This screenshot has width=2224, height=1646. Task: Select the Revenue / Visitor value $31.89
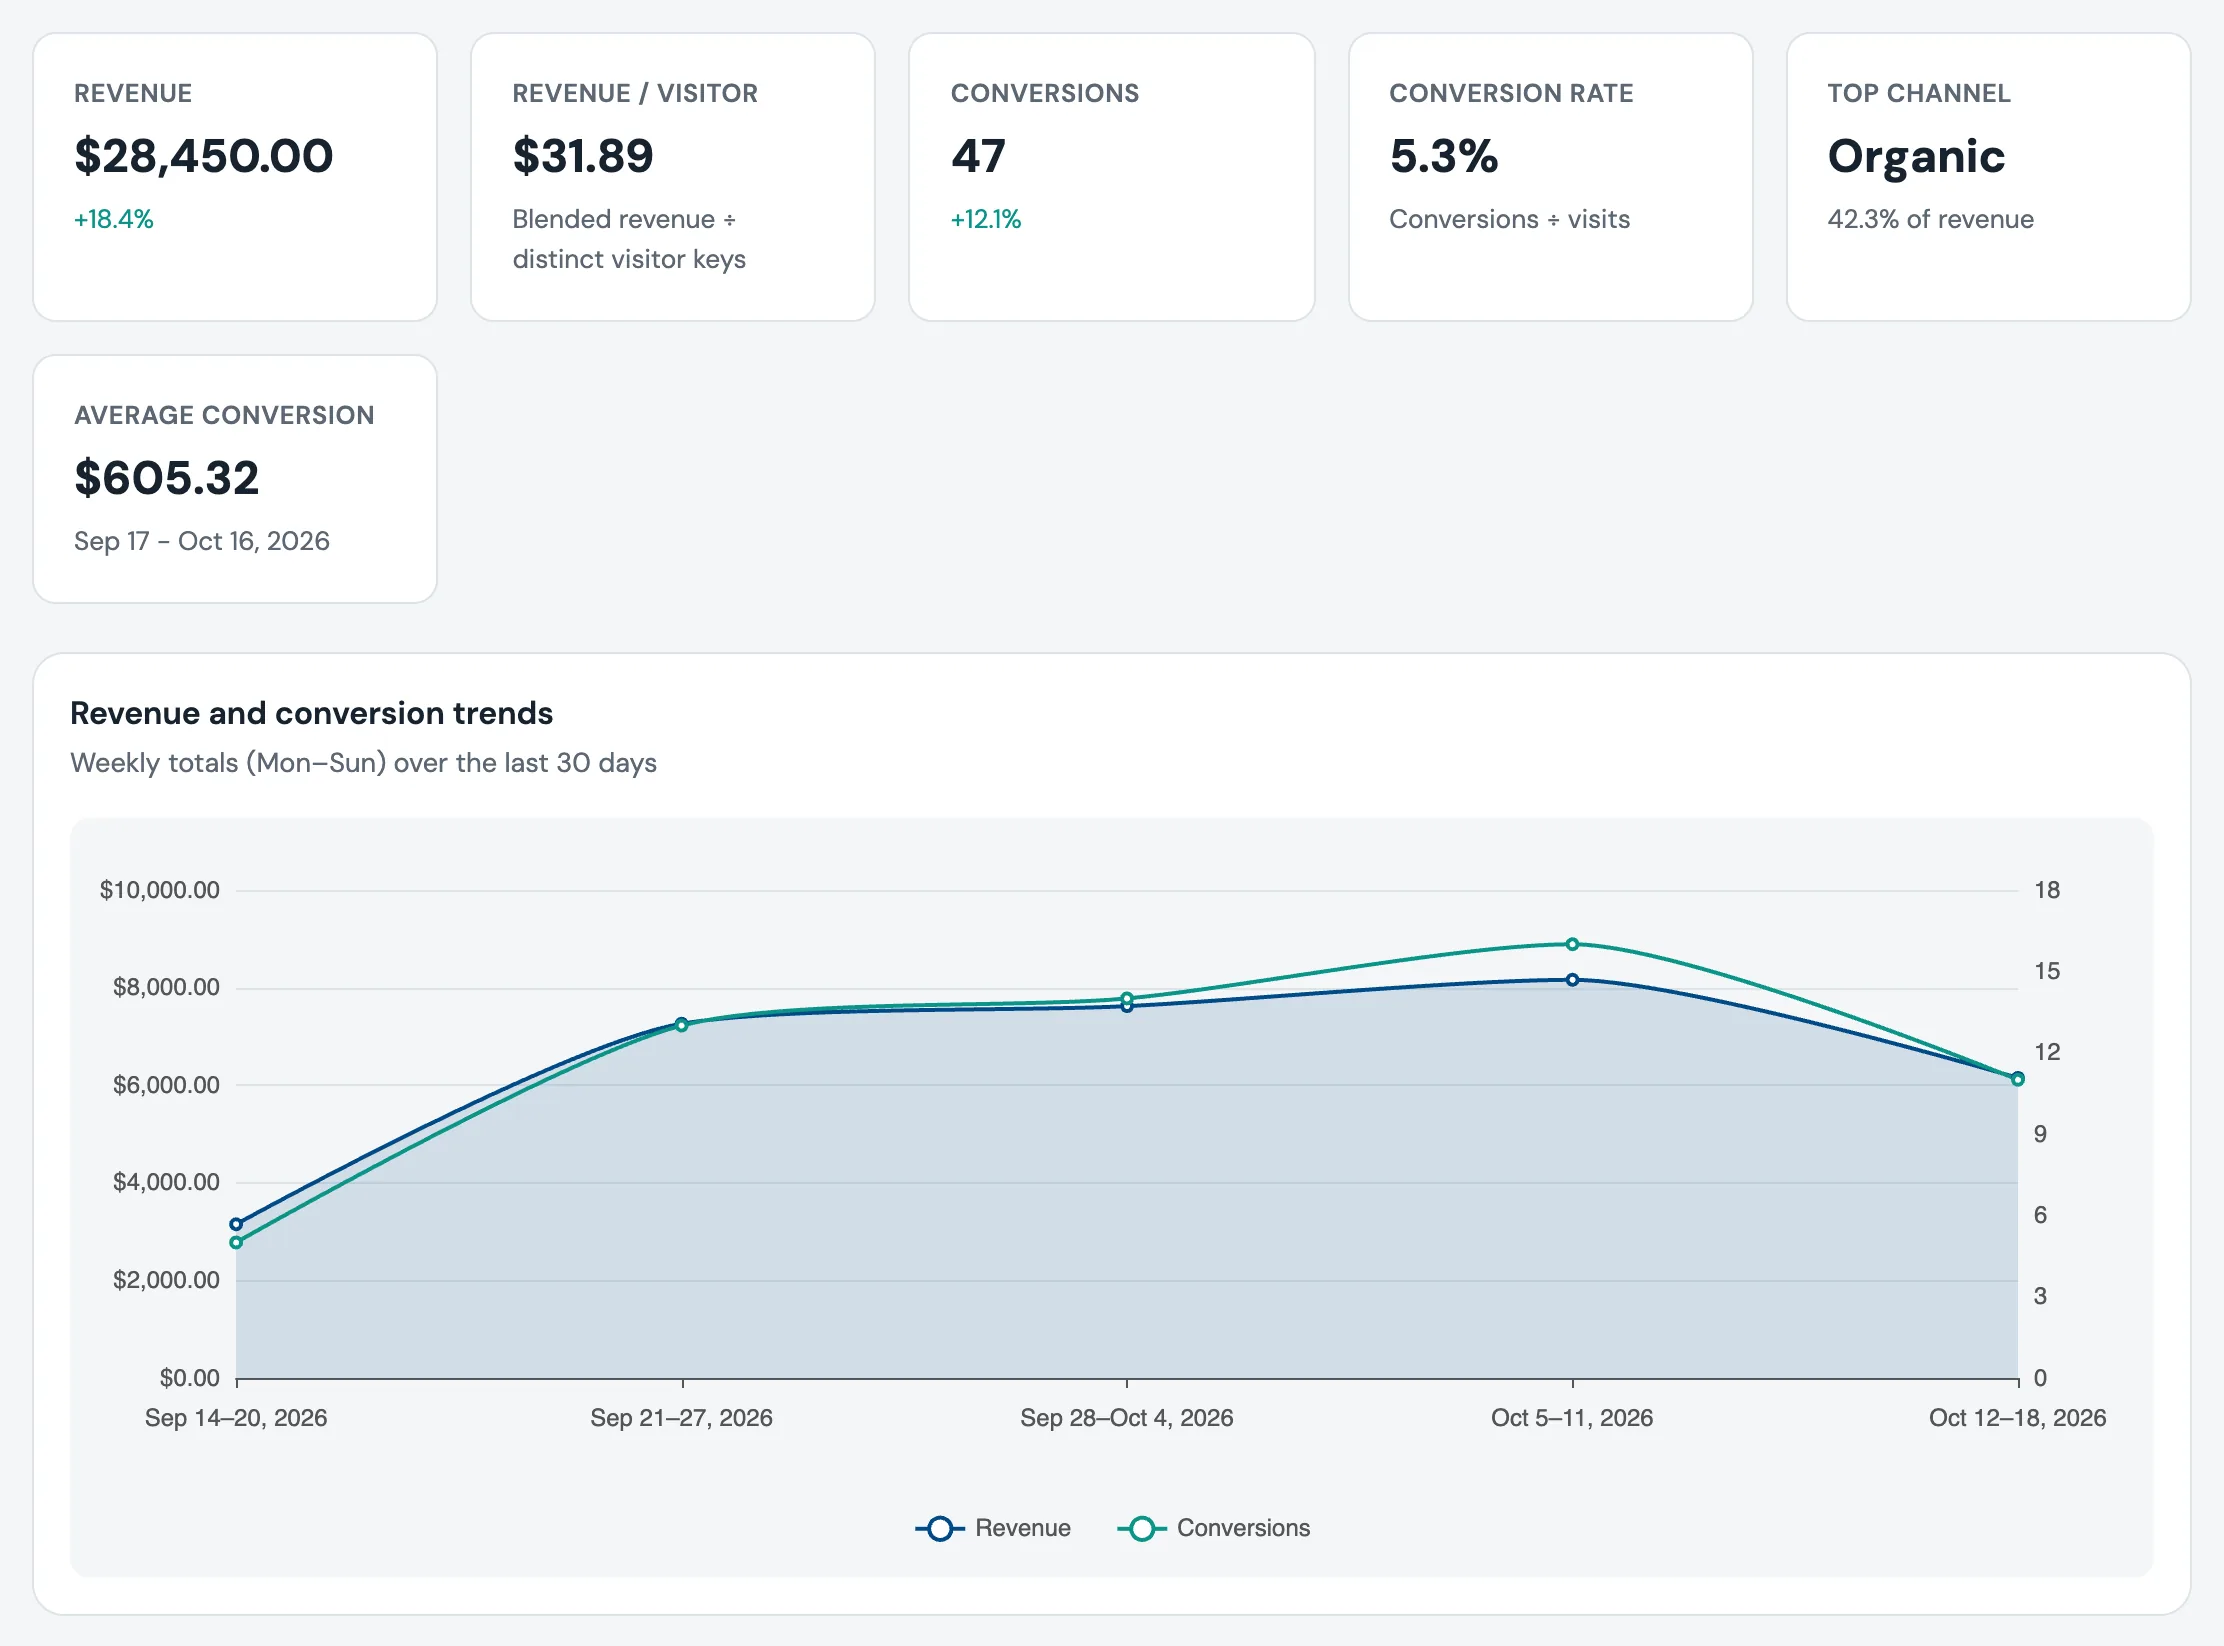click(x=583, y=156)
